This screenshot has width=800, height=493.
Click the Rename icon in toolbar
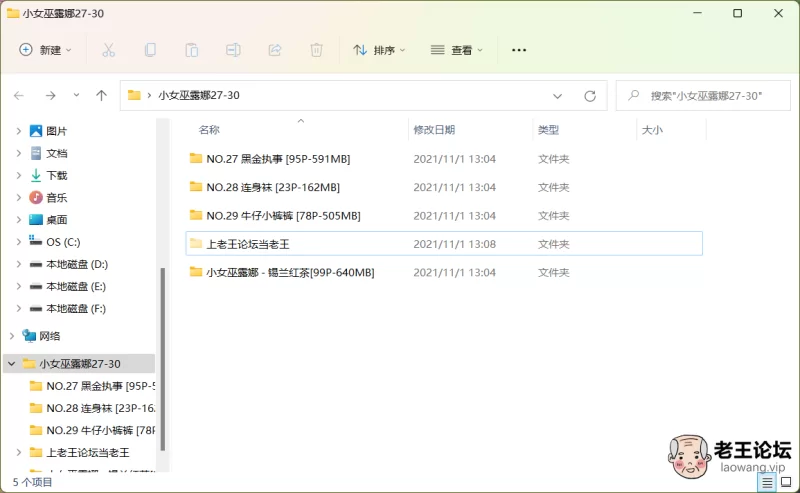point(233,50)
